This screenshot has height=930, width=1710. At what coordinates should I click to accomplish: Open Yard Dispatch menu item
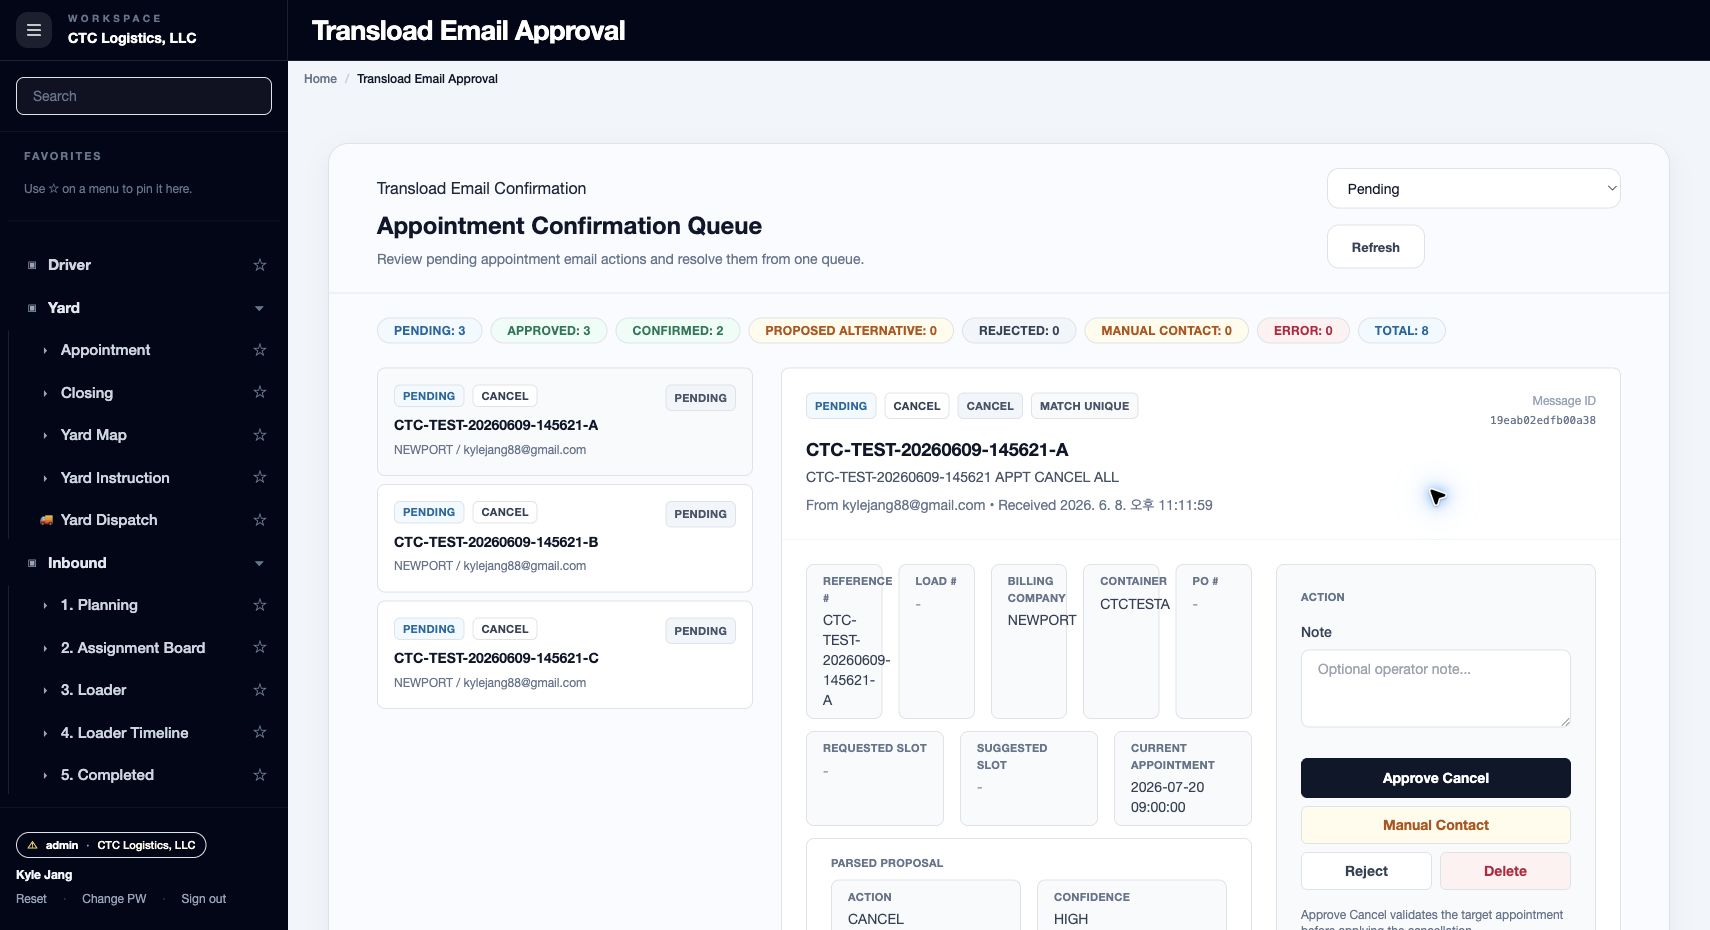click(x=109, y=520)
